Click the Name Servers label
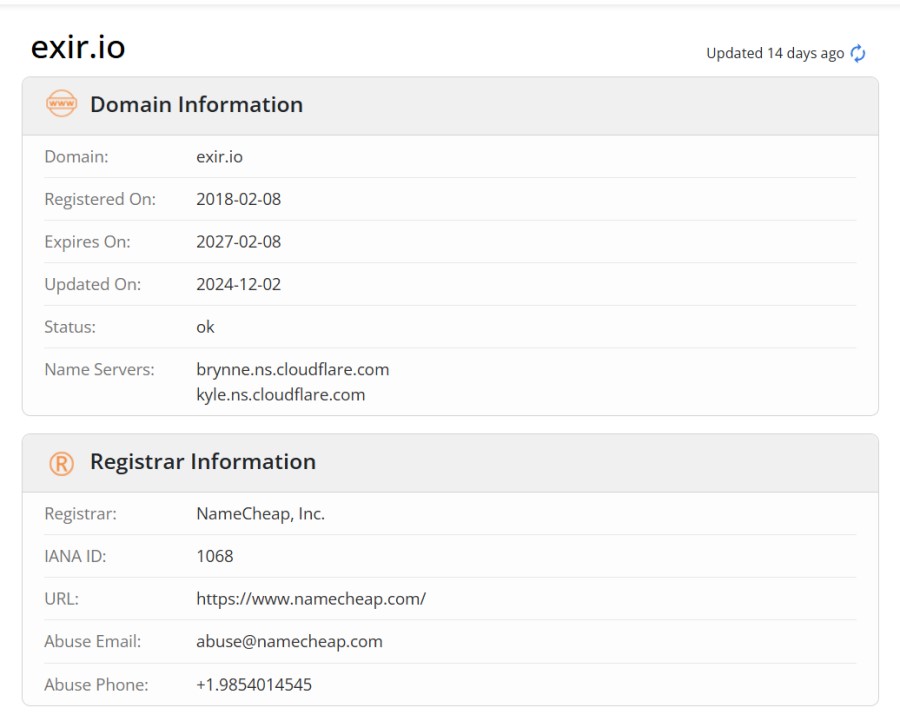This screenshot has height=721, width=900. click(x=99, y=370)
